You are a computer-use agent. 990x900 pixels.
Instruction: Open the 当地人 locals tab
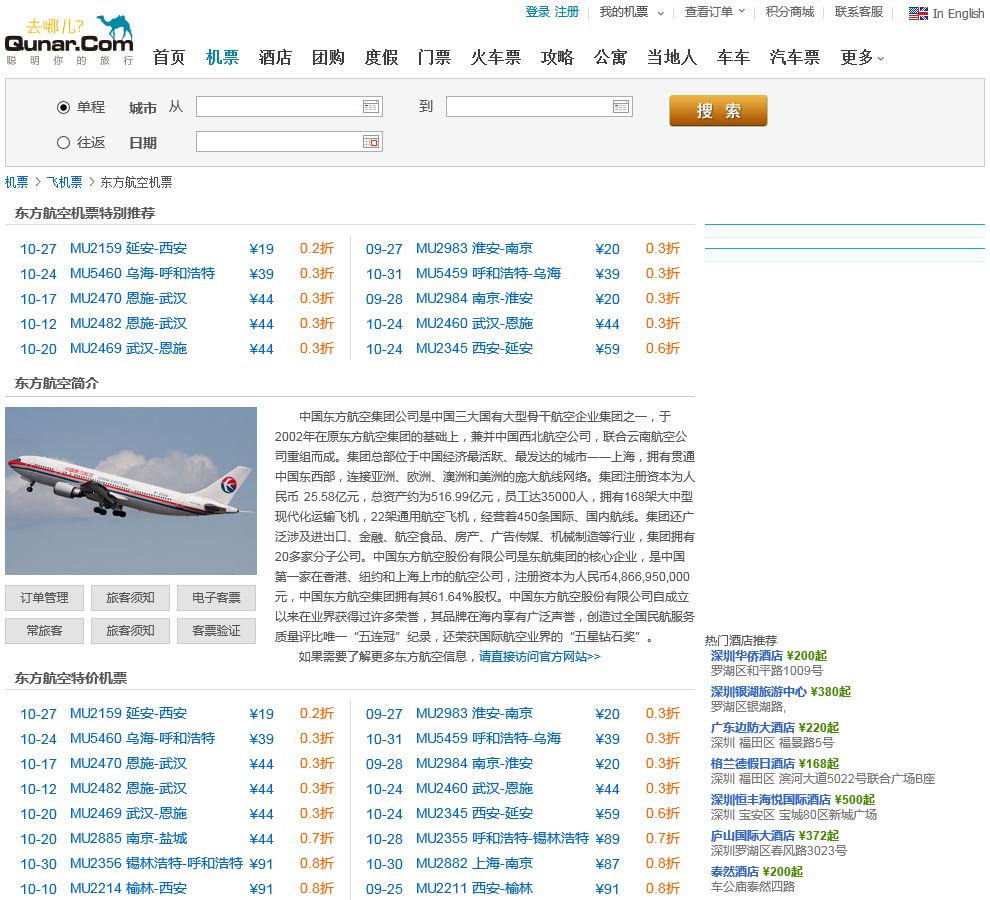coord(672,57)
